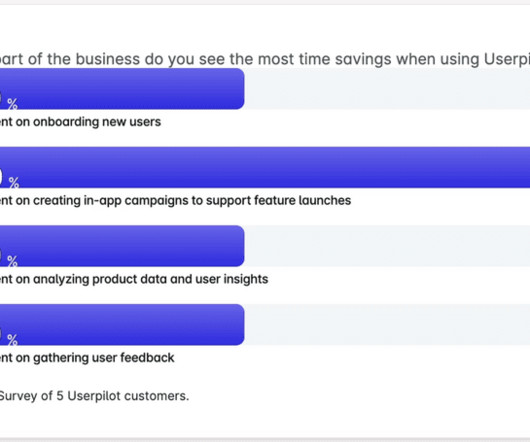Select the 'gathering user feedback' answer label

[87, 358]
